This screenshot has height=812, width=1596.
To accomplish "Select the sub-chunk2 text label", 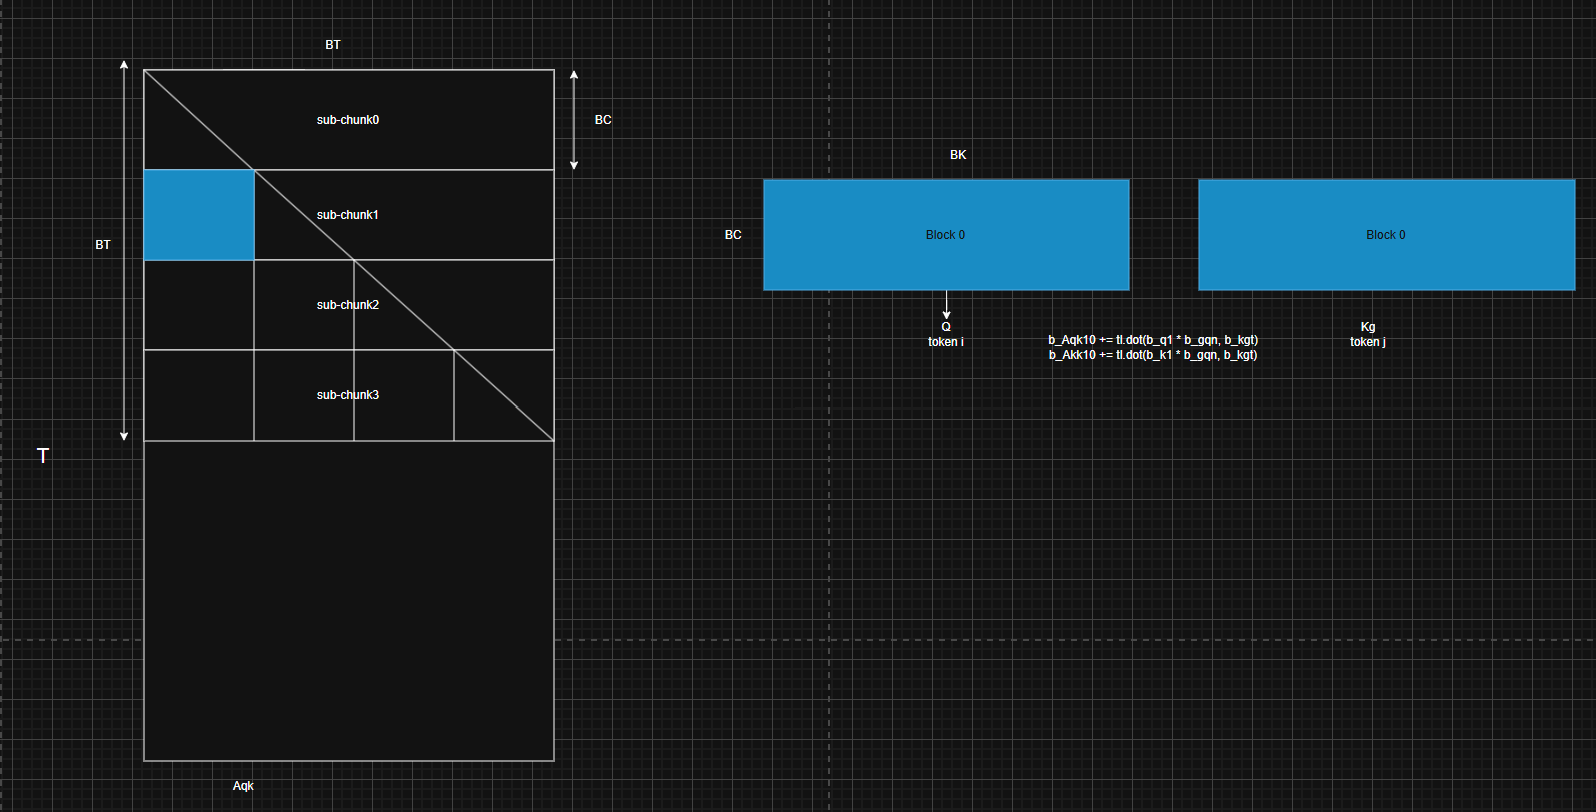I will pos(348,305).
